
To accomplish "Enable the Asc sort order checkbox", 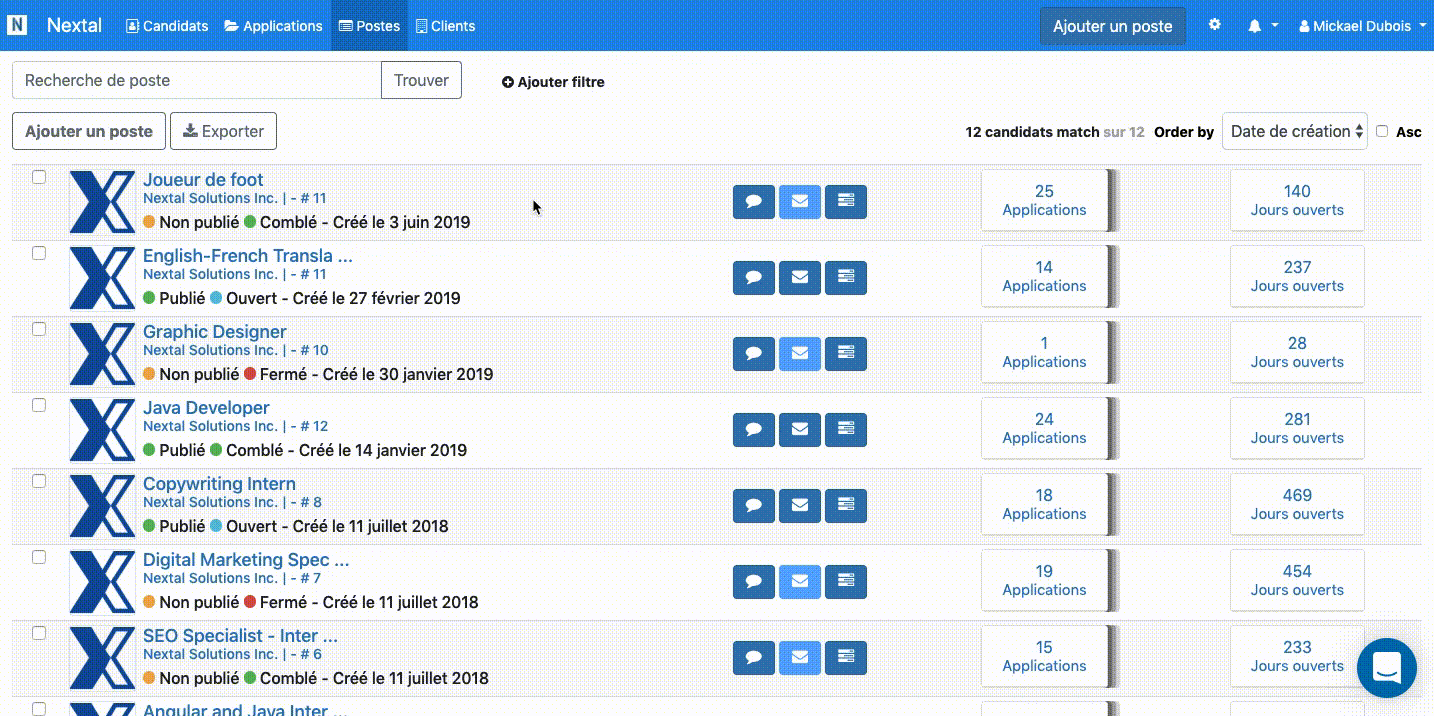I will pos(1382,131).
